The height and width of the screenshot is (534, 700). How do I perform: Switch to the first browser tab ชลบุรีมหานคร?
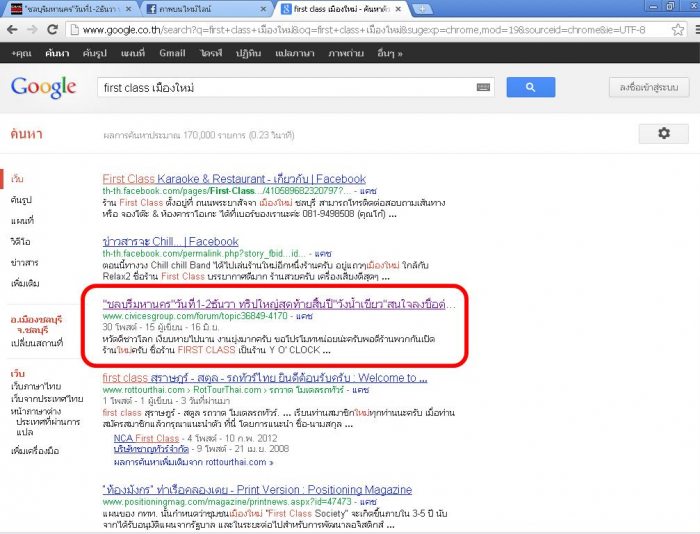[x=71, y=9]
